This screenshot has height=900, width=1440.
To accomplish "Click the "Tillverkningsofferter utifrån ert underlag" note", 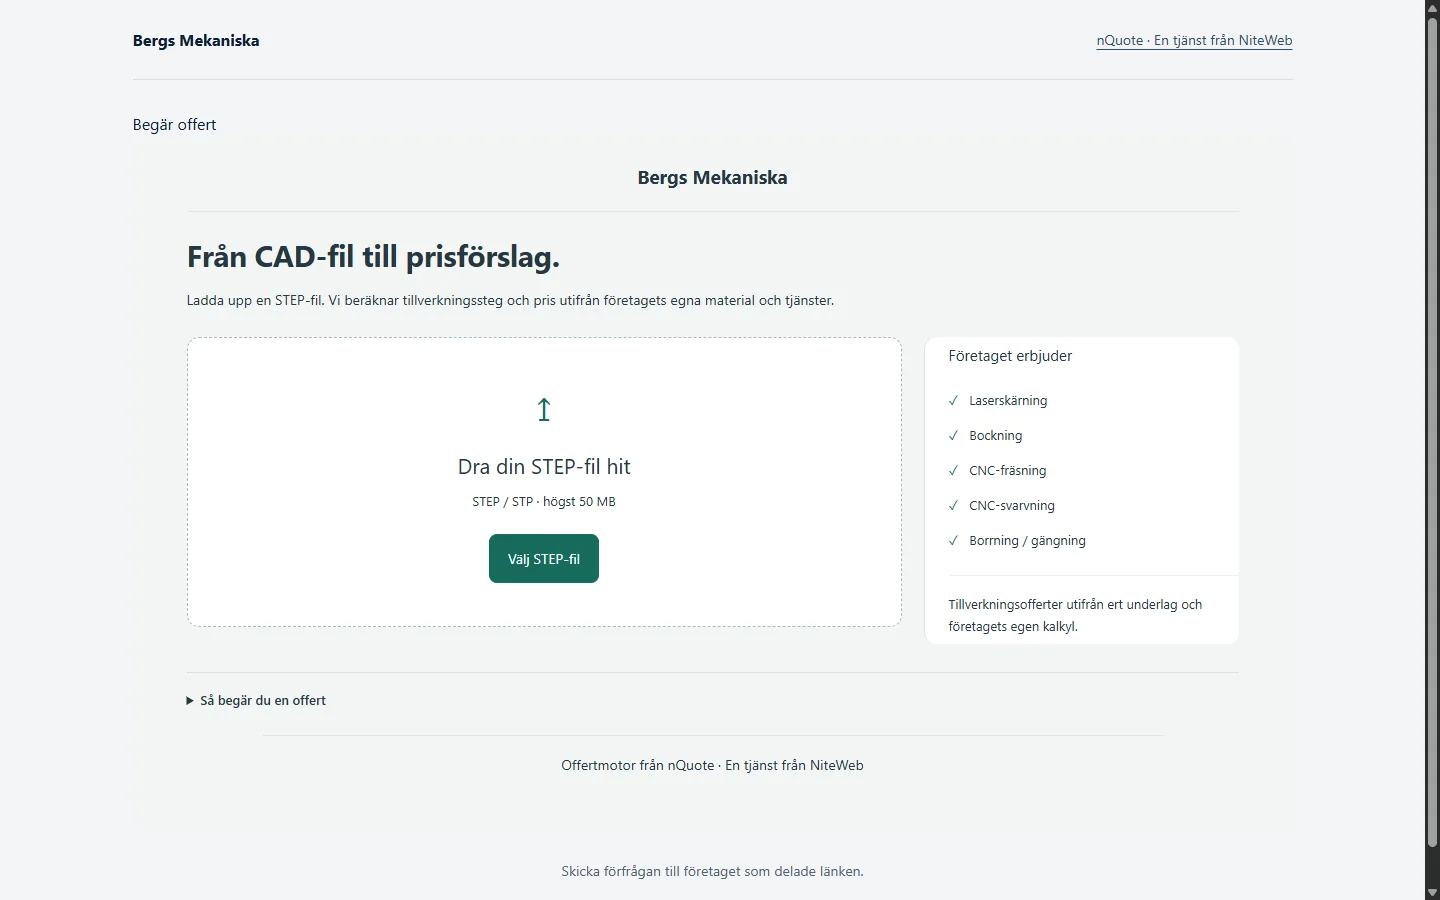I will click(x=1075, y=616).
